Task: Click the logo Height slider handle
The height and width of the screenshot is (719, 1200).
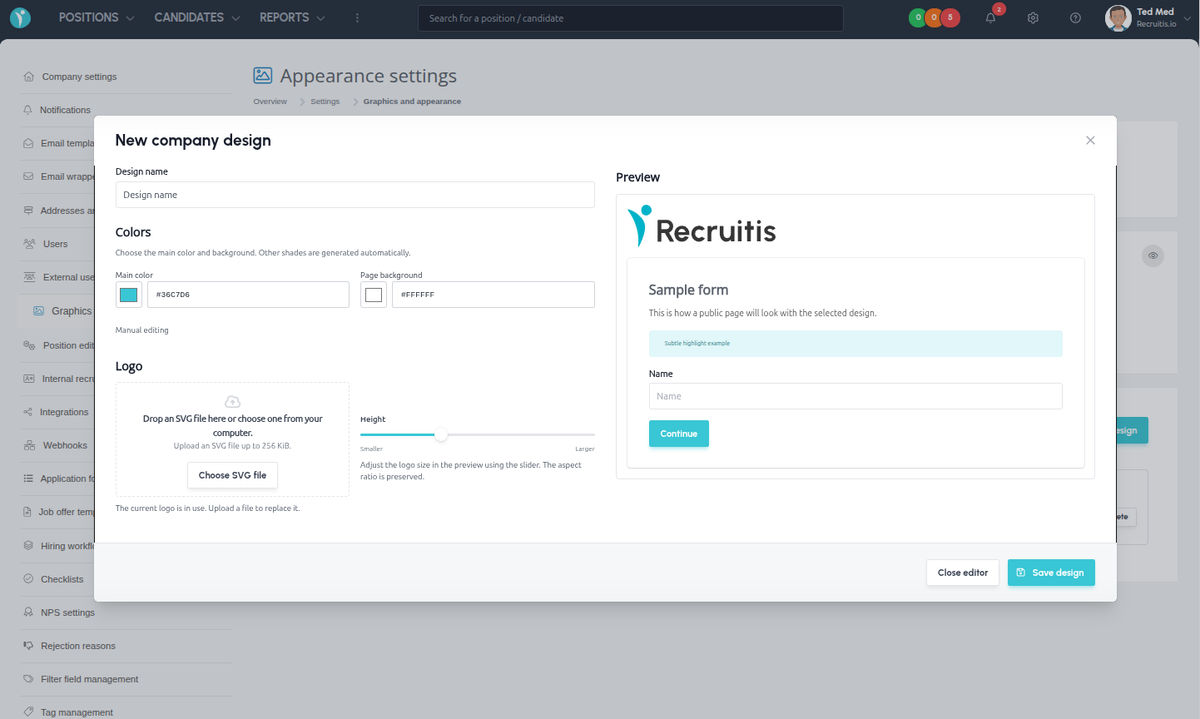Action: 441,434
